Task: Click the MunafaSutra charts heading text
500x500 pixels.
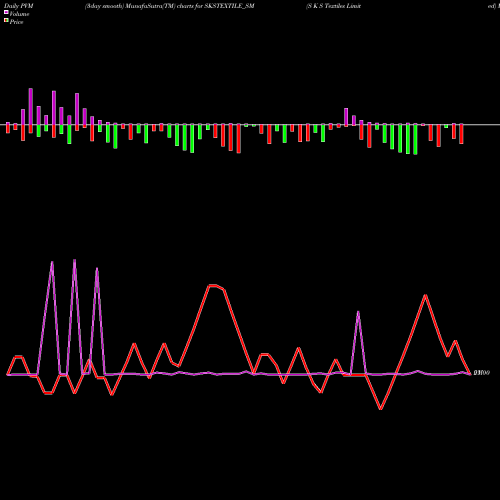Action: [x=169, y=6]
